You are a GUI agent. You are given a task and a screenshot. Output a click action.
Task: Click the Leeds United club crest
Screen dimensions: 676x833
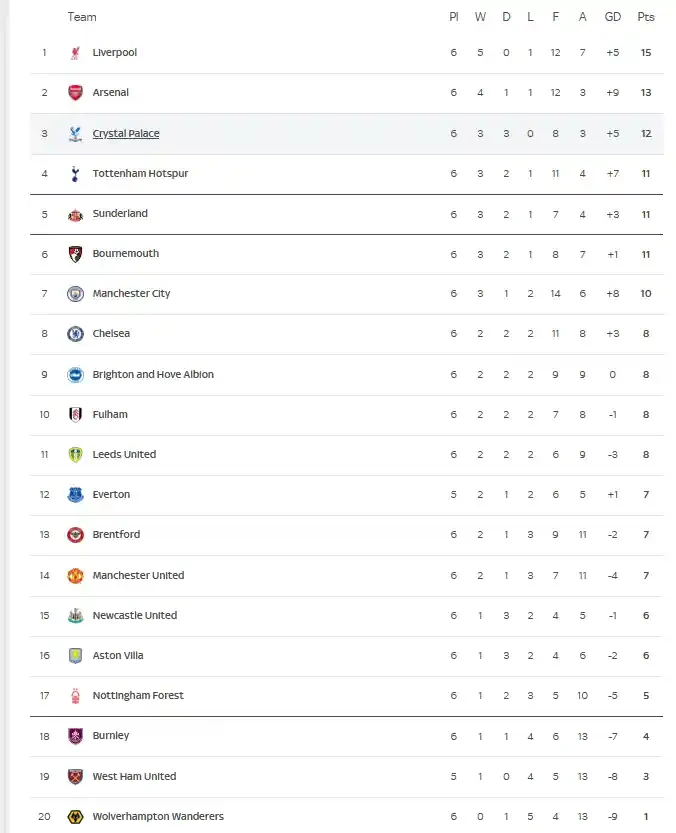(x=75, y=454)
